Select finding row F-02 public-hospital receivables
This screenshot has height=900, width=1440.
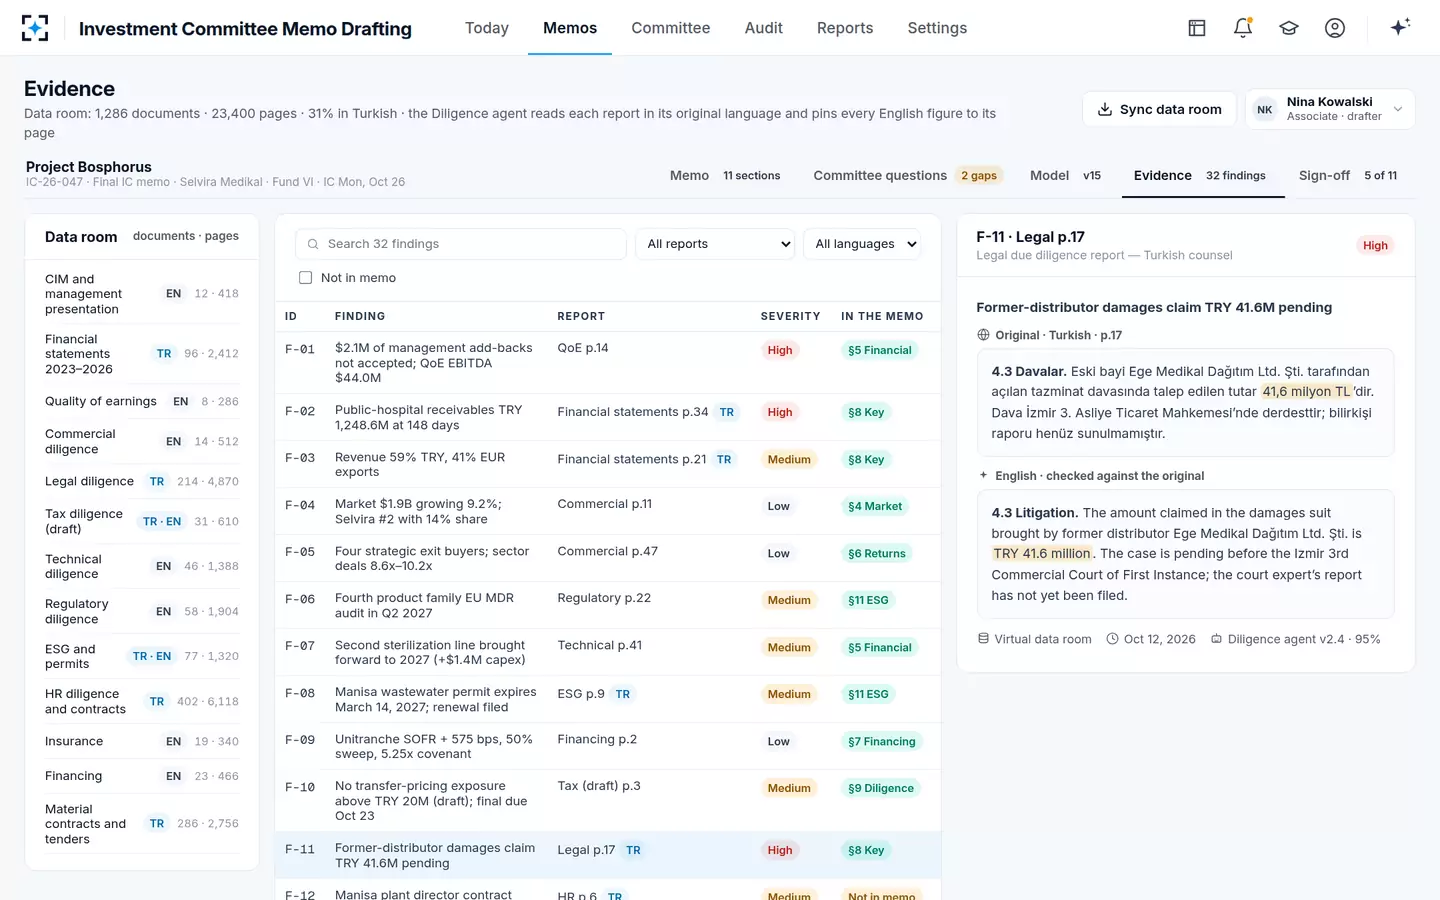tap(608, 417)
